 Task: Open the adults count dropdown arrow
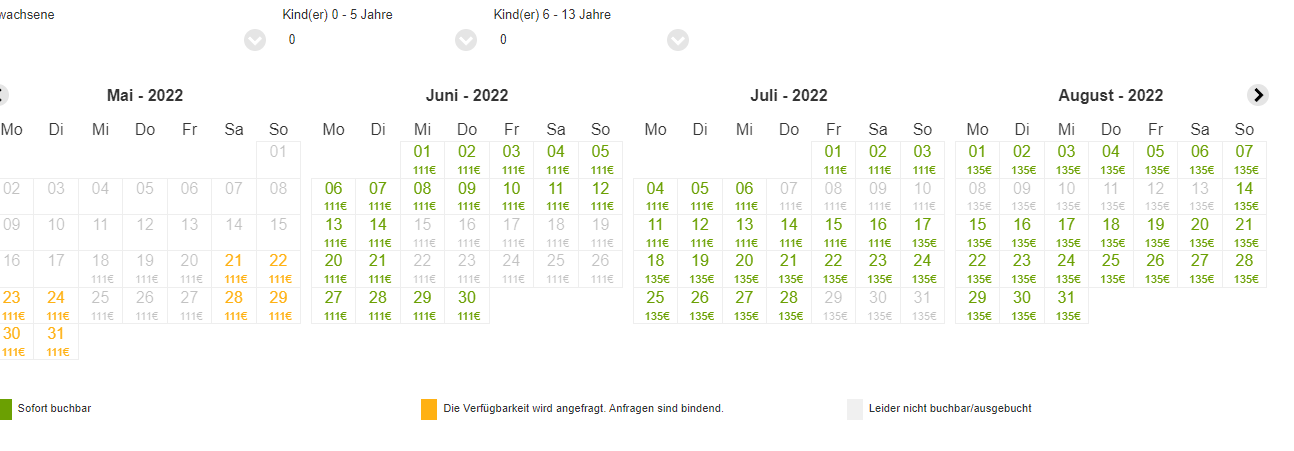pos(255,40)
